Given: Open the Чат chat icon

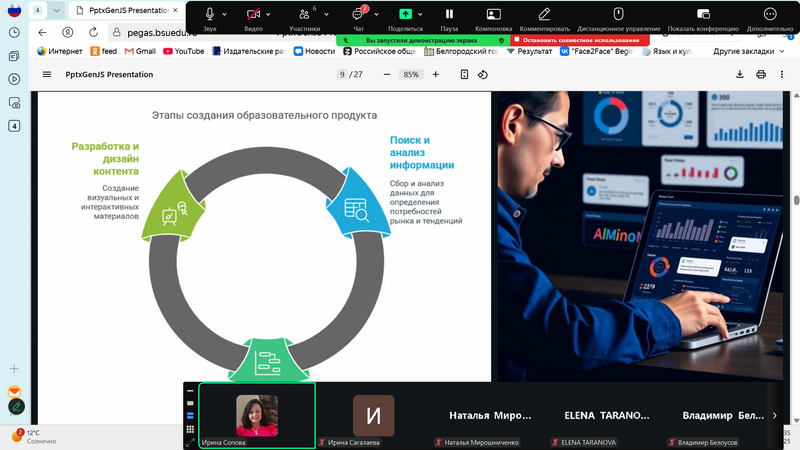Looking at the screenshot, I should pos(358,14).
